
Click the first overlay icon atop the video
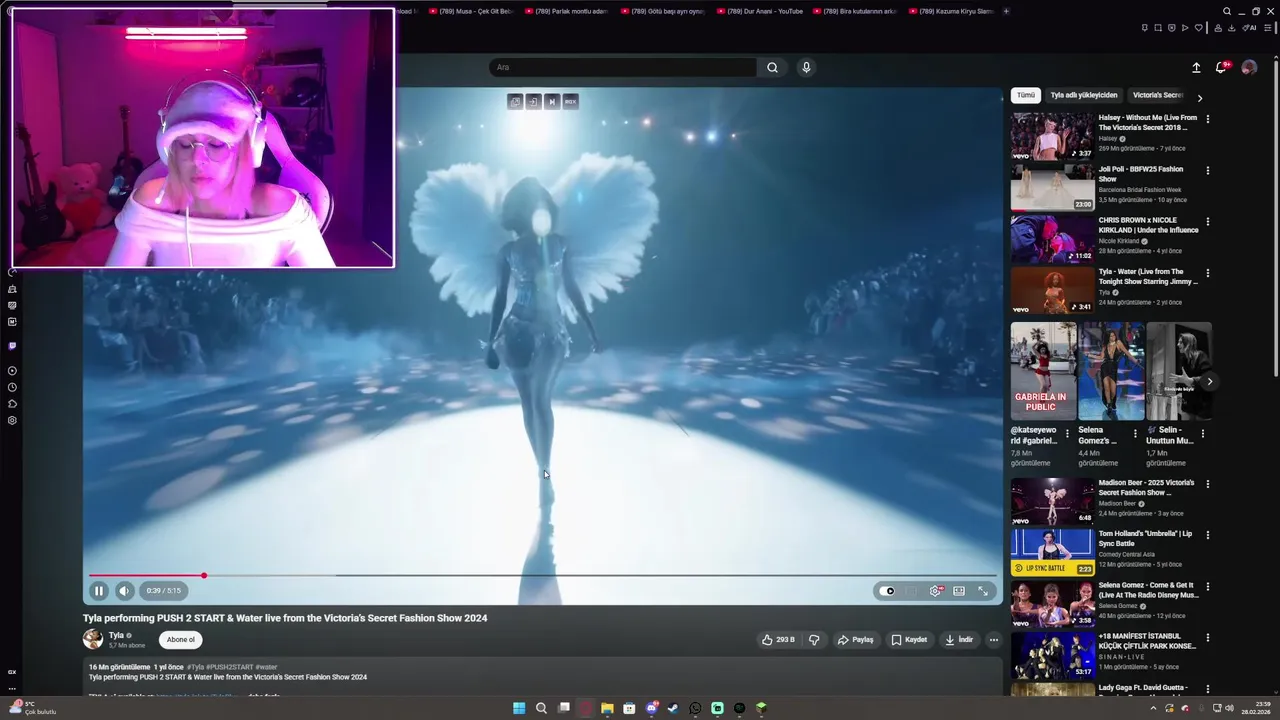[x=515, y=102]
